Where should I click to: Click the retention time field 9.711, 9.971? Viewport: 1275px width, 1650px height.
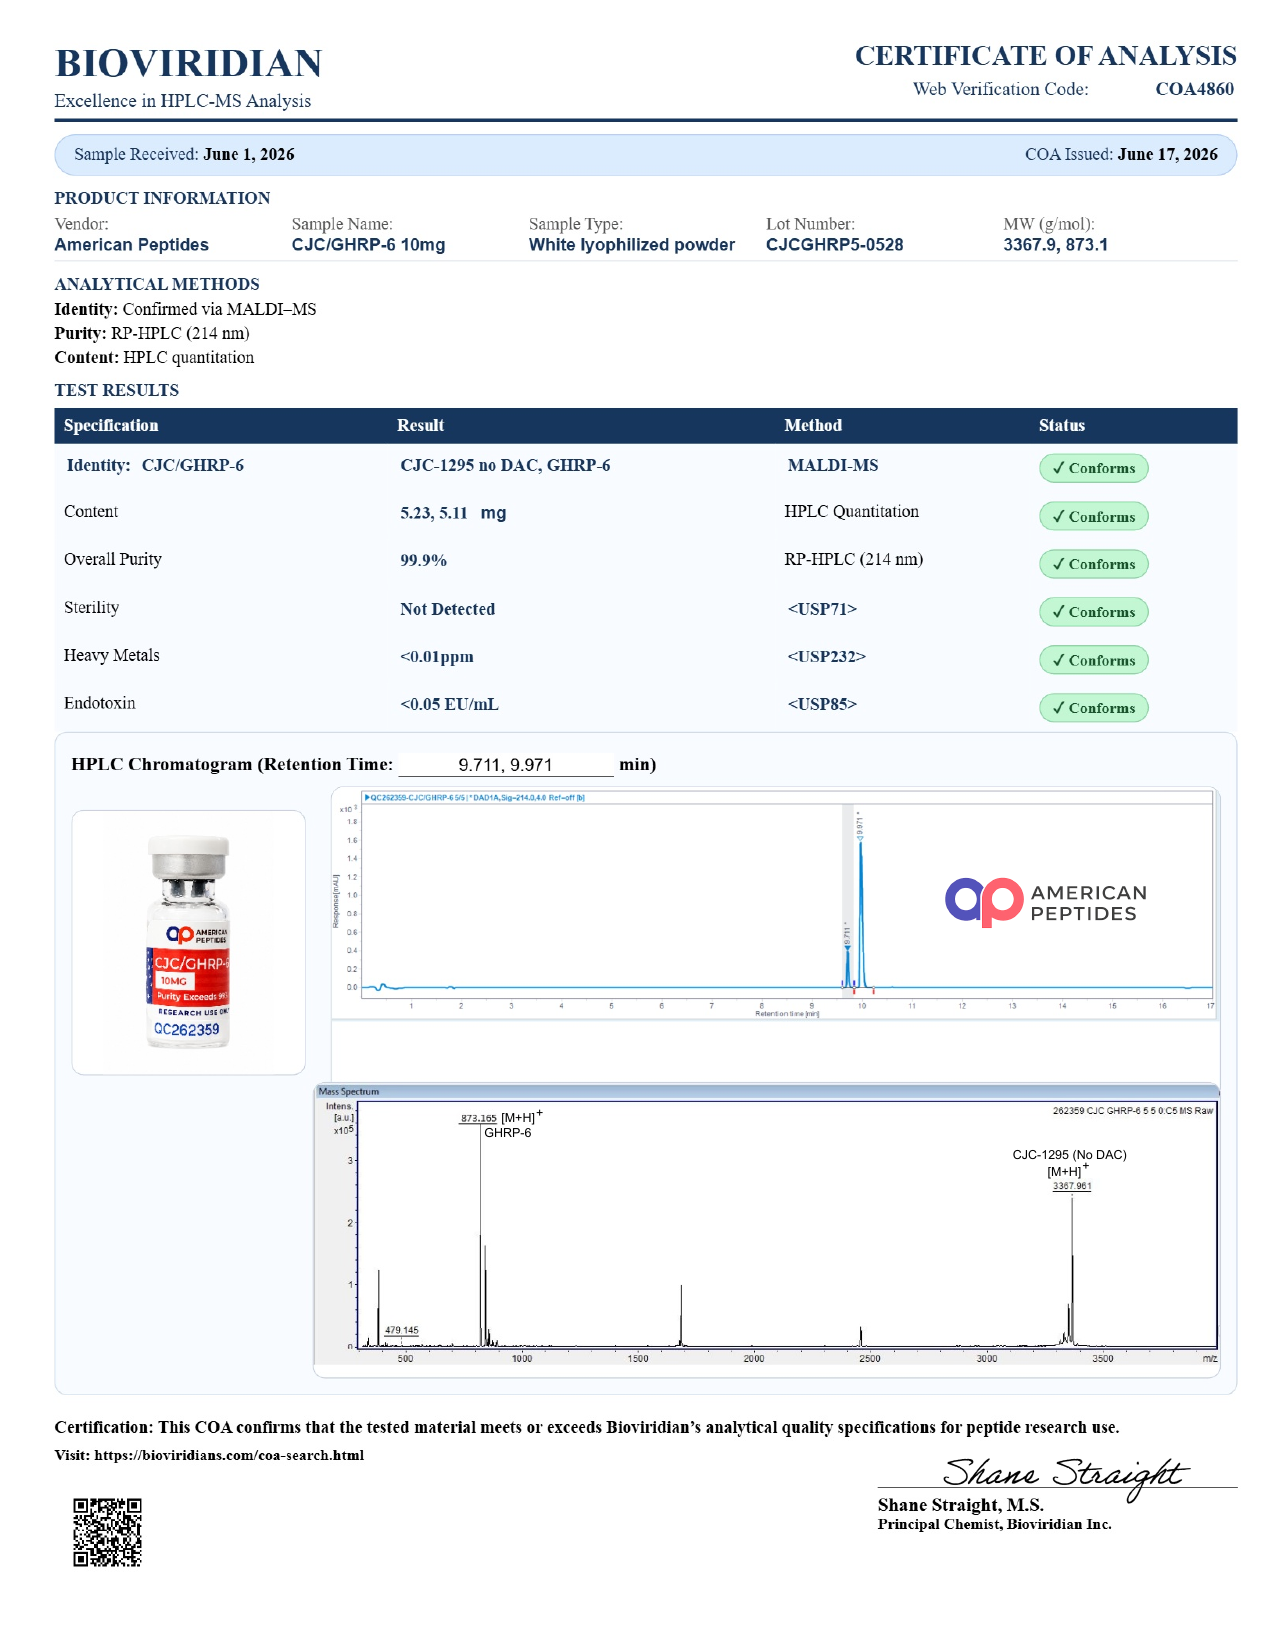(506, 765)
